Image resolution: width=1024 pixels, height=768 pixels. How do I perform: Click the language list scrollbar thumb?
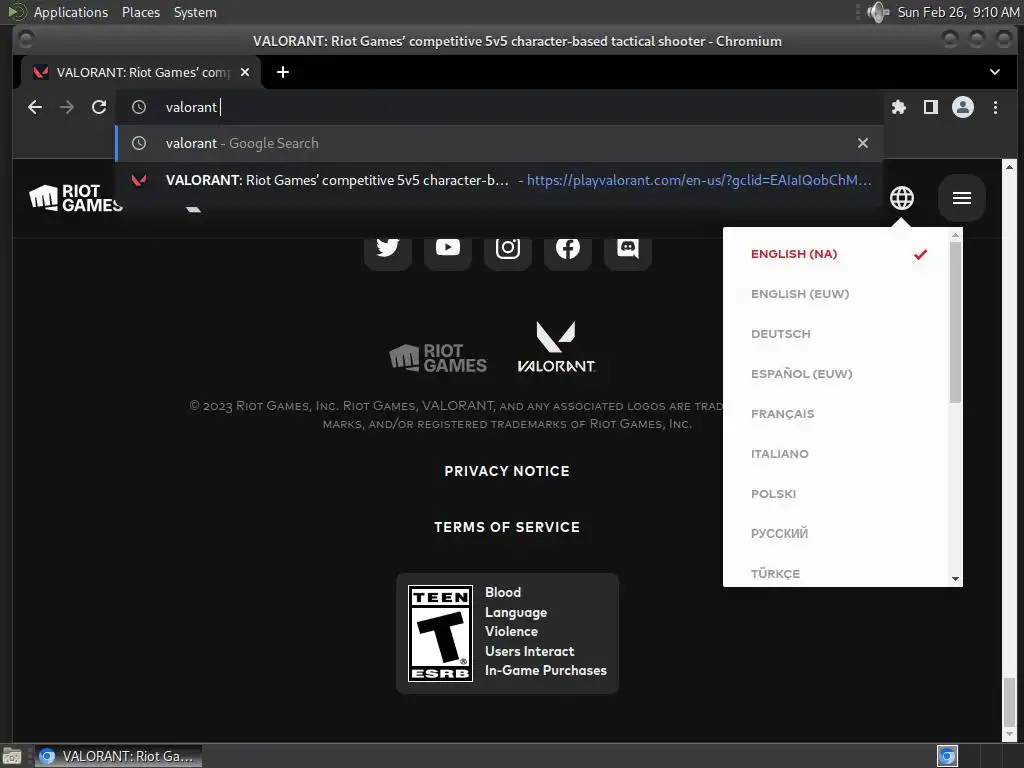tap(955, 322)
